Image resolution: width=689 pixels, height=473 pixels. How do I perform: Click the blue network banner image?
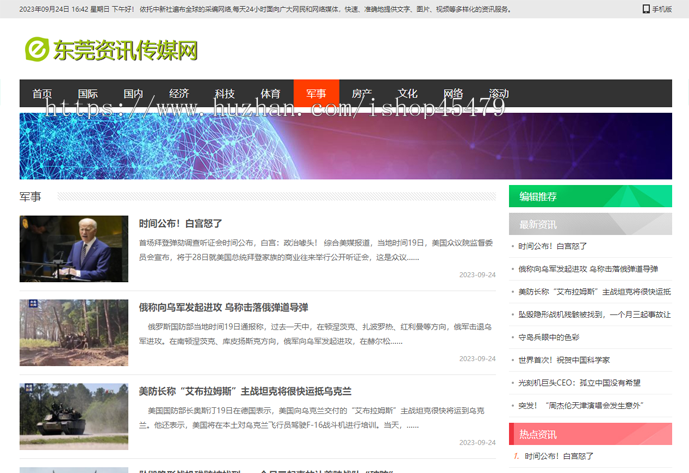pyautogui.click(x=345, y=146)
